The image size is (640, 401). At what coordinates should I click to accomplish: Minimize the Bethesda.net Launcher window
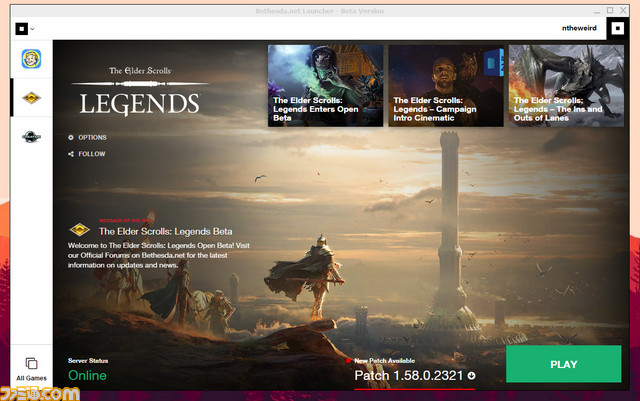pyautogui.click(x=597, y=11)
